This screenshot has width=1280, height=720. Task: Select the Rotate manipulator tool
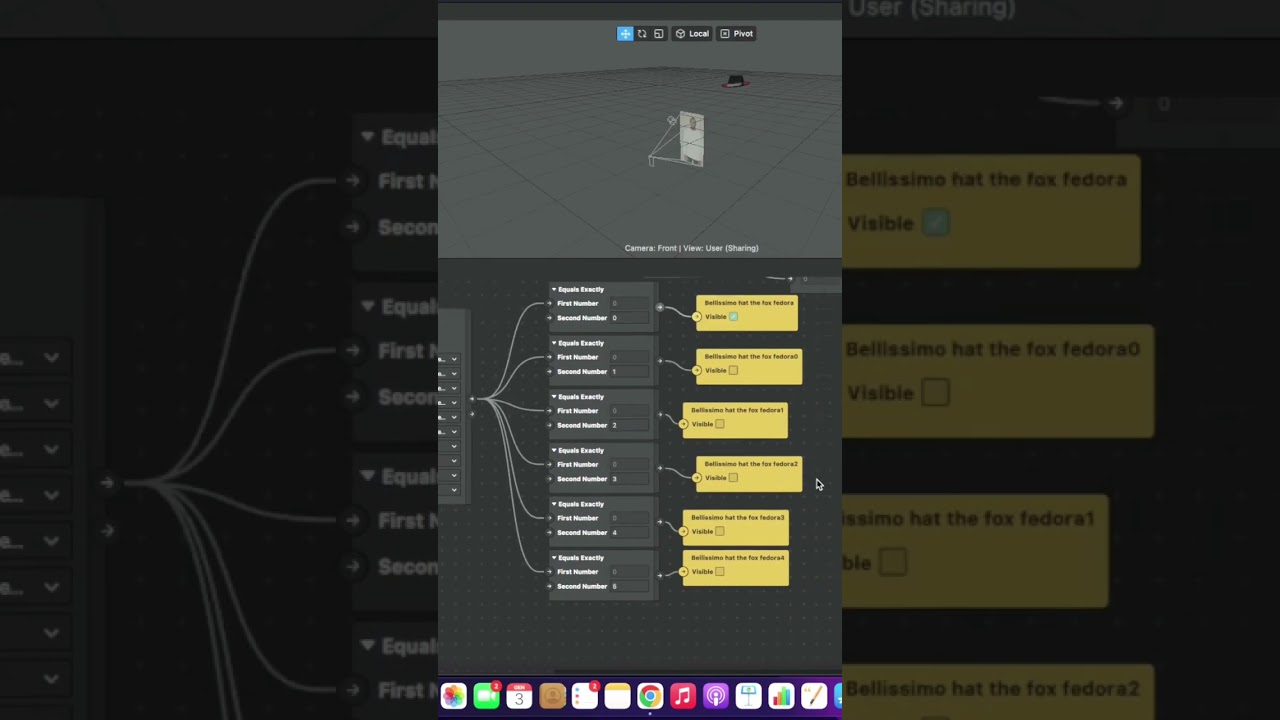tap(642, 34)
